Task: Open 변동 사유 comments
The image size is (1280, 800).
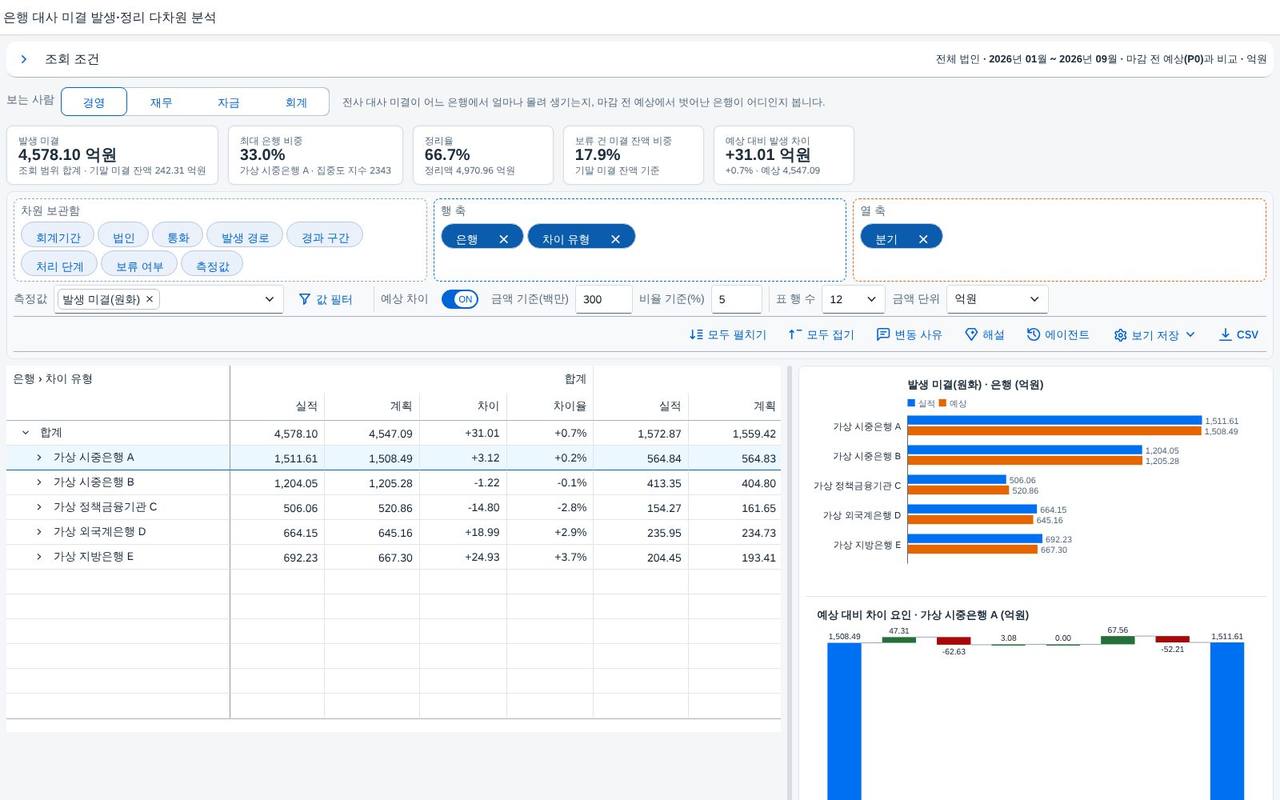Action: 909,335
